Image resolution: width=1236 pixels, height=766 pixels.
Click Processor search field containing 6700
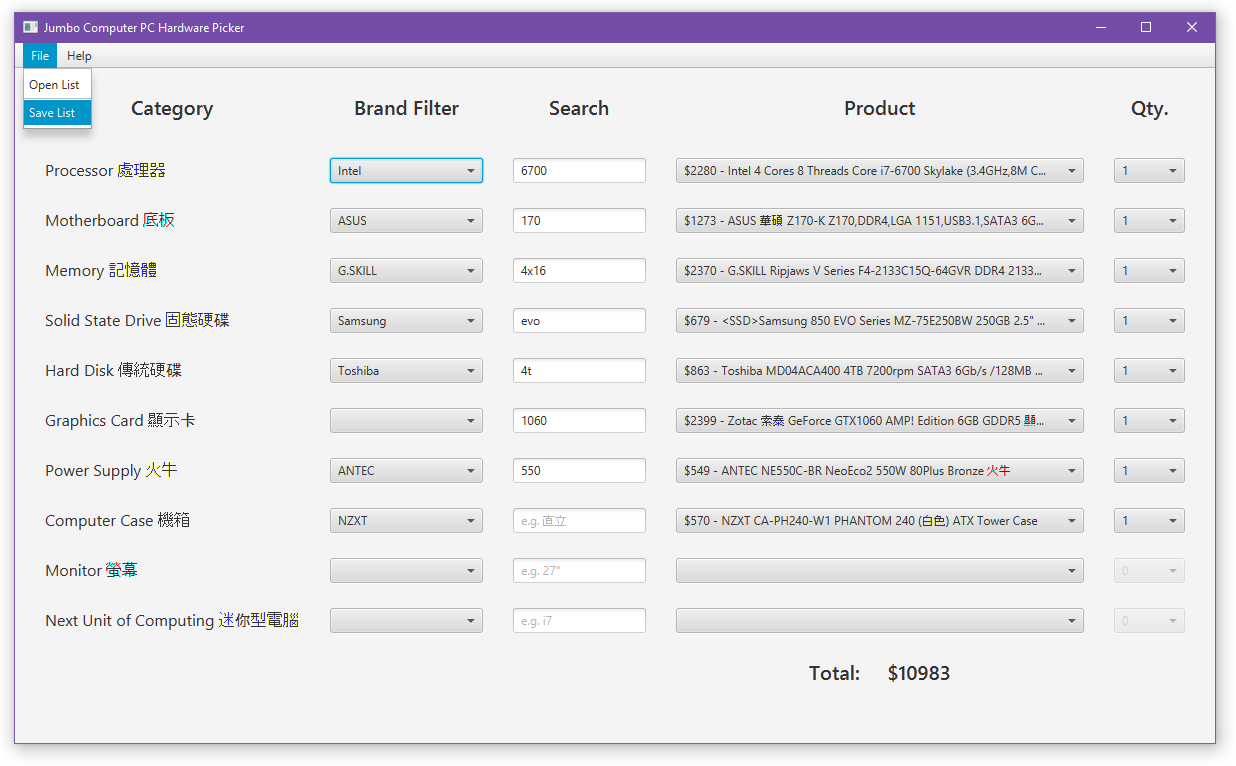[x=579, y=171]
